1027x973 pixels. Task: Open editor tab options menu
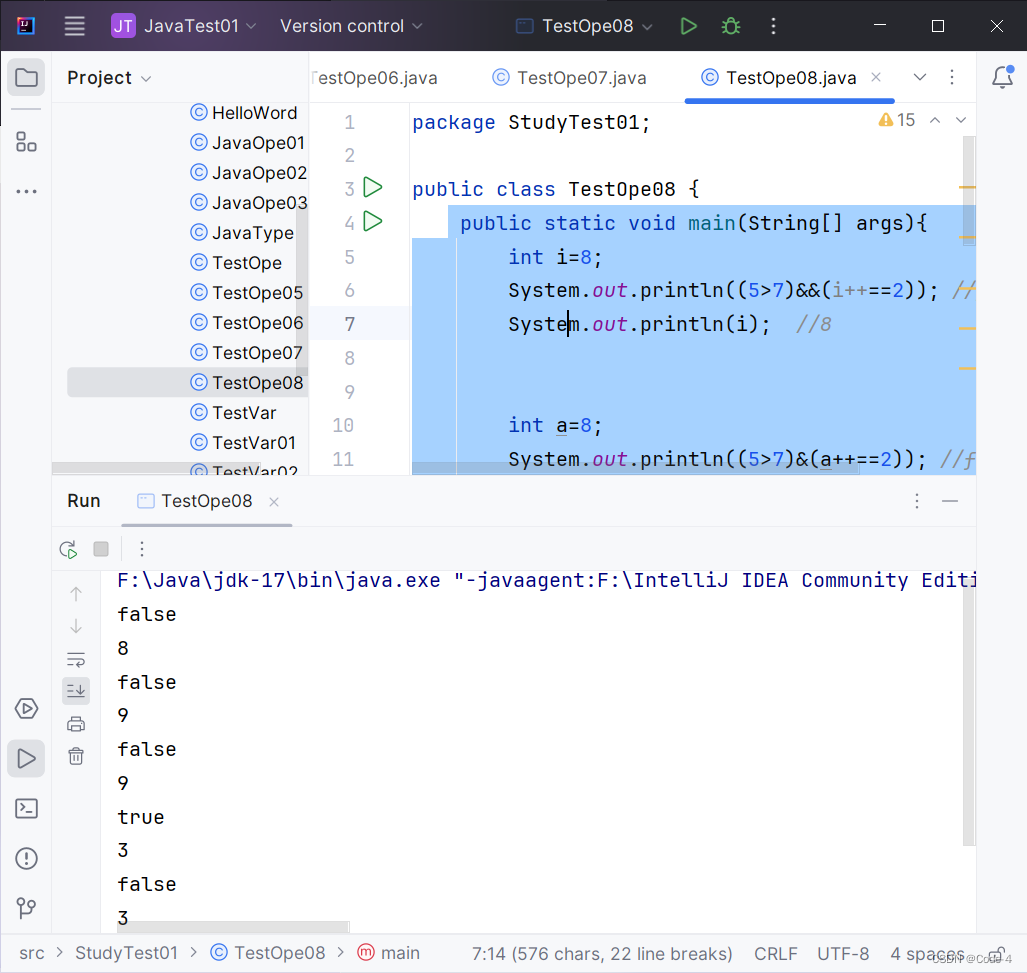952,77
